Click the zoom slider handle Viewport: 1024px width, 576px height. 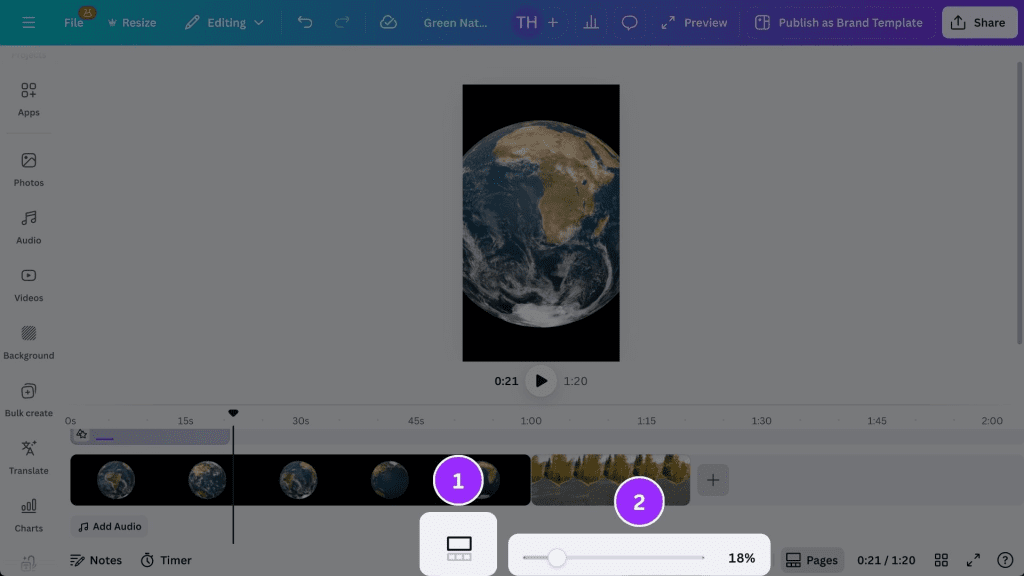coord(557,558)
